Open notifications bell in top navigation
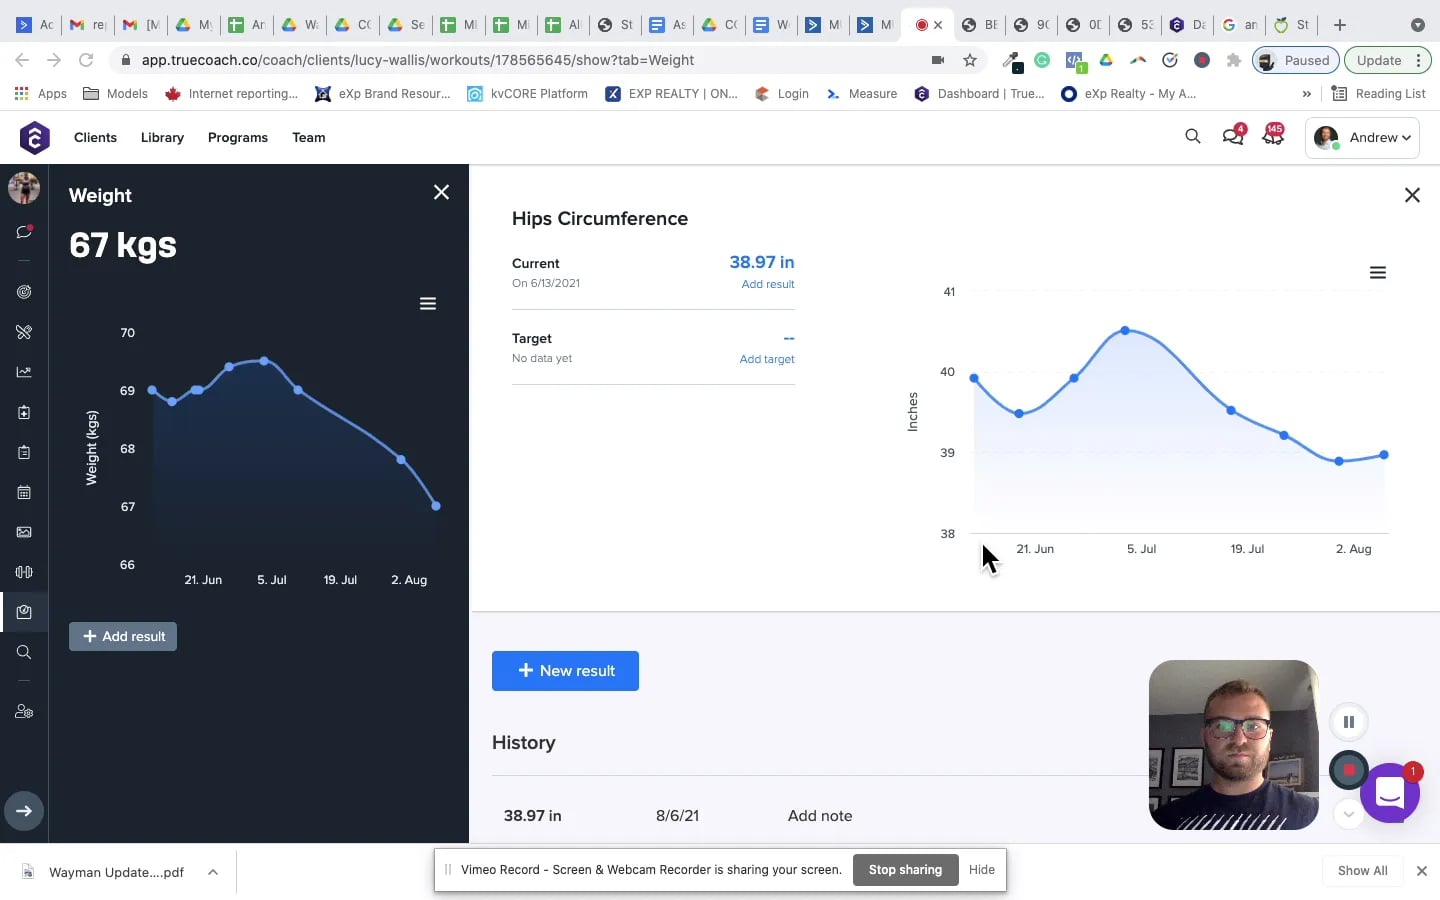Image resolution: width=1440 pixels, height=900 pixels. (1273, 137)
